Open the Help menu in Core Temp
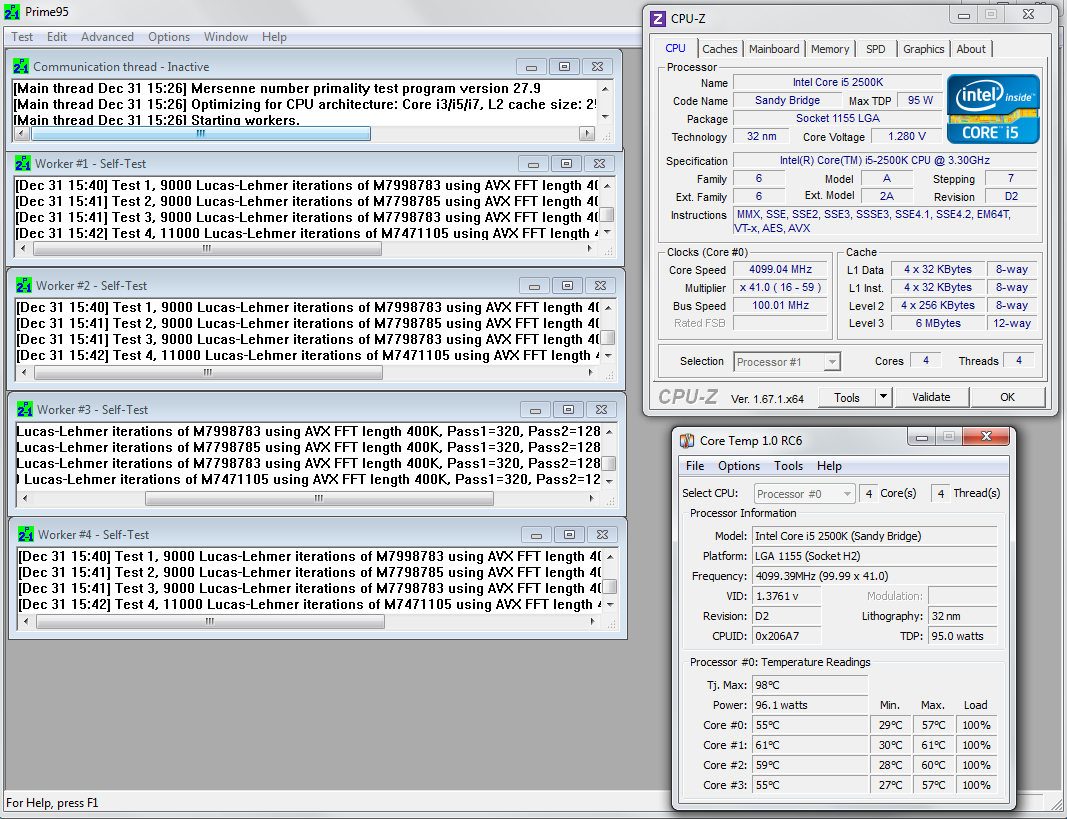 (829, 466)
